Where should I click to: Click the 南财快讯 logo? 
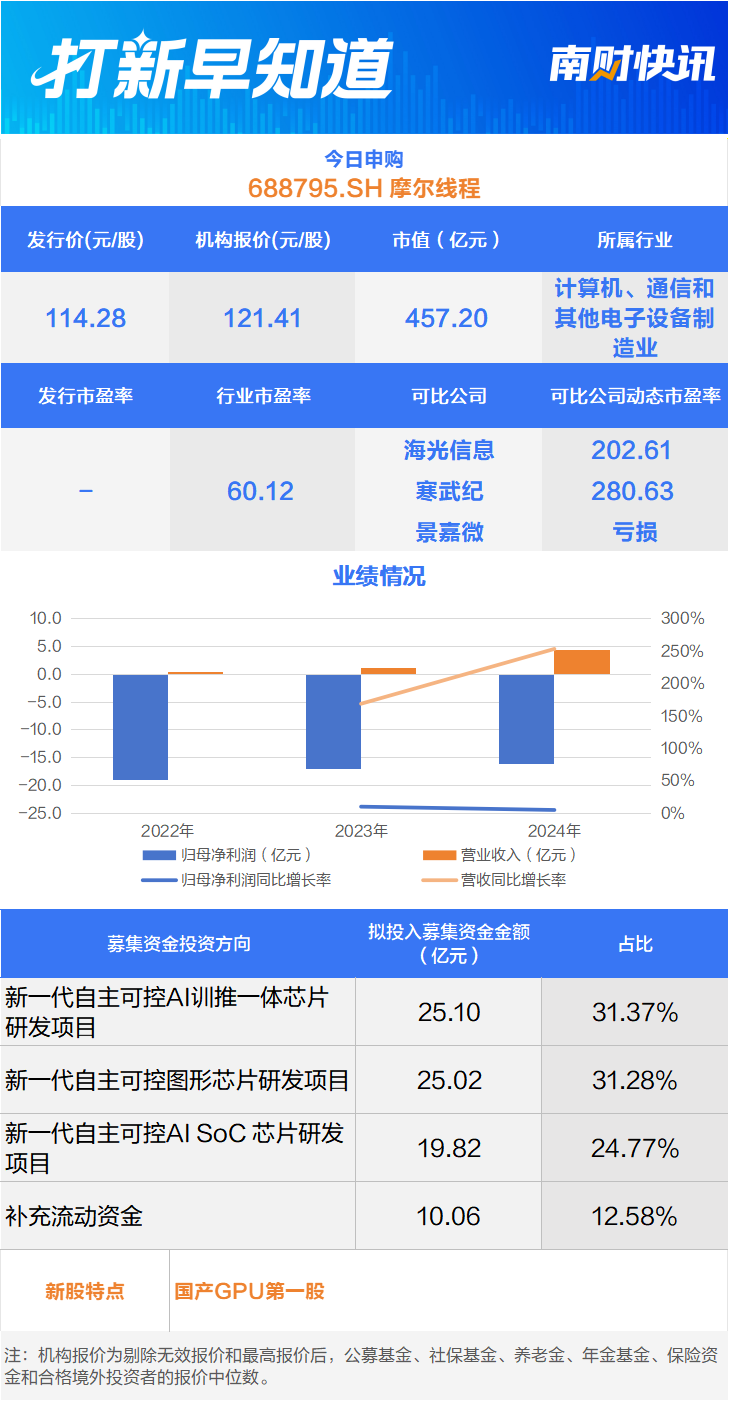(633, 64)
